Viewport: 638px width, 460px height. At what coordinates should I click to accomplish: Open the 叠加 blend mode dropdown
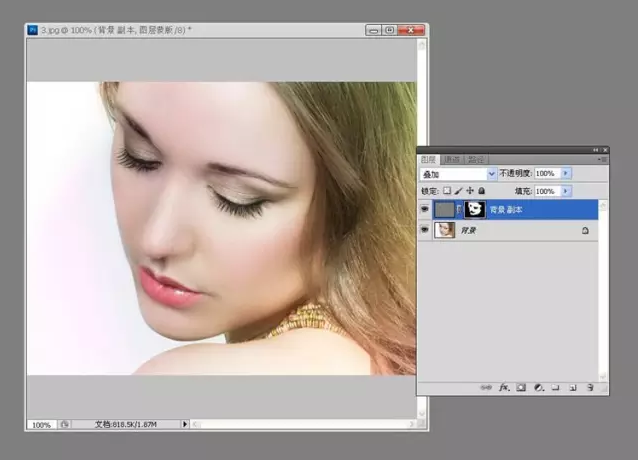[490, 174]
